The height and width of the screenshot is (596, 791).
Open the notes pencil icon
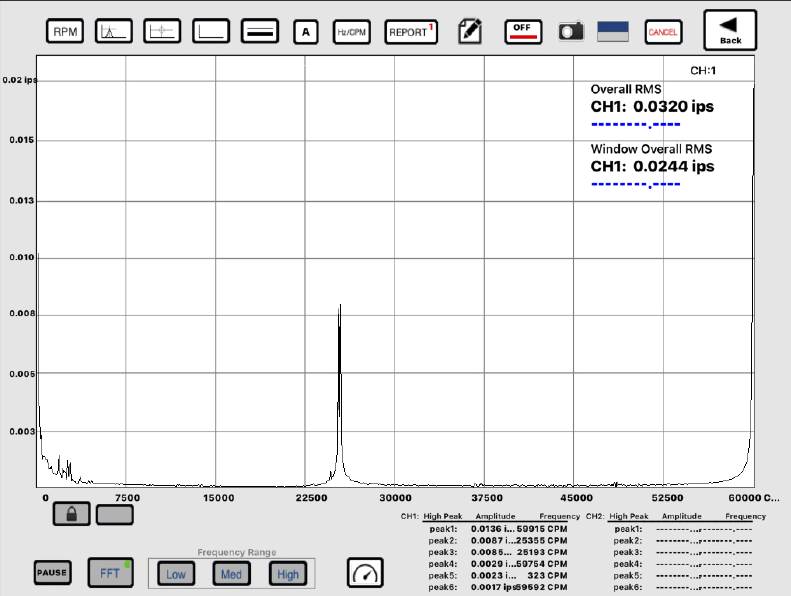[470, 31]
